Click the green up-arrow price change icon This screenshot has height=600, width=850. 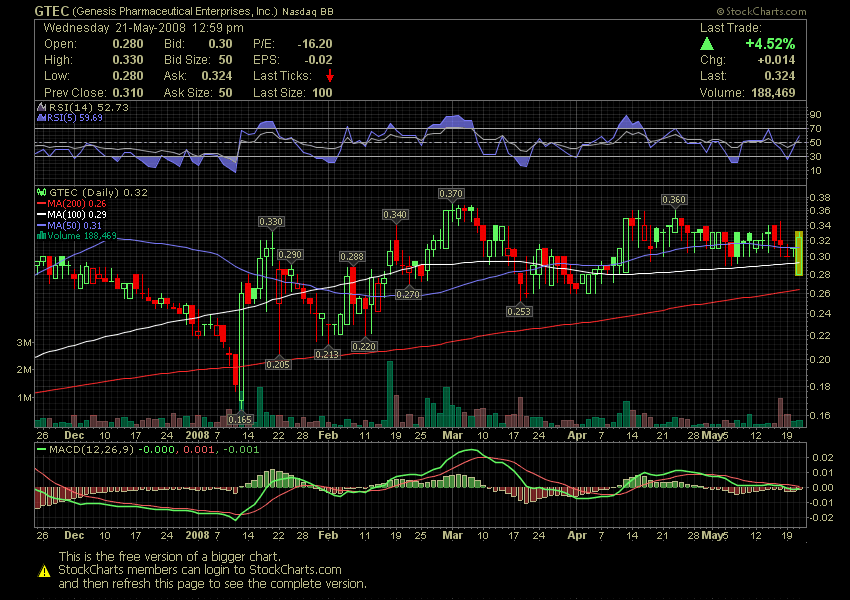point(707,44)
